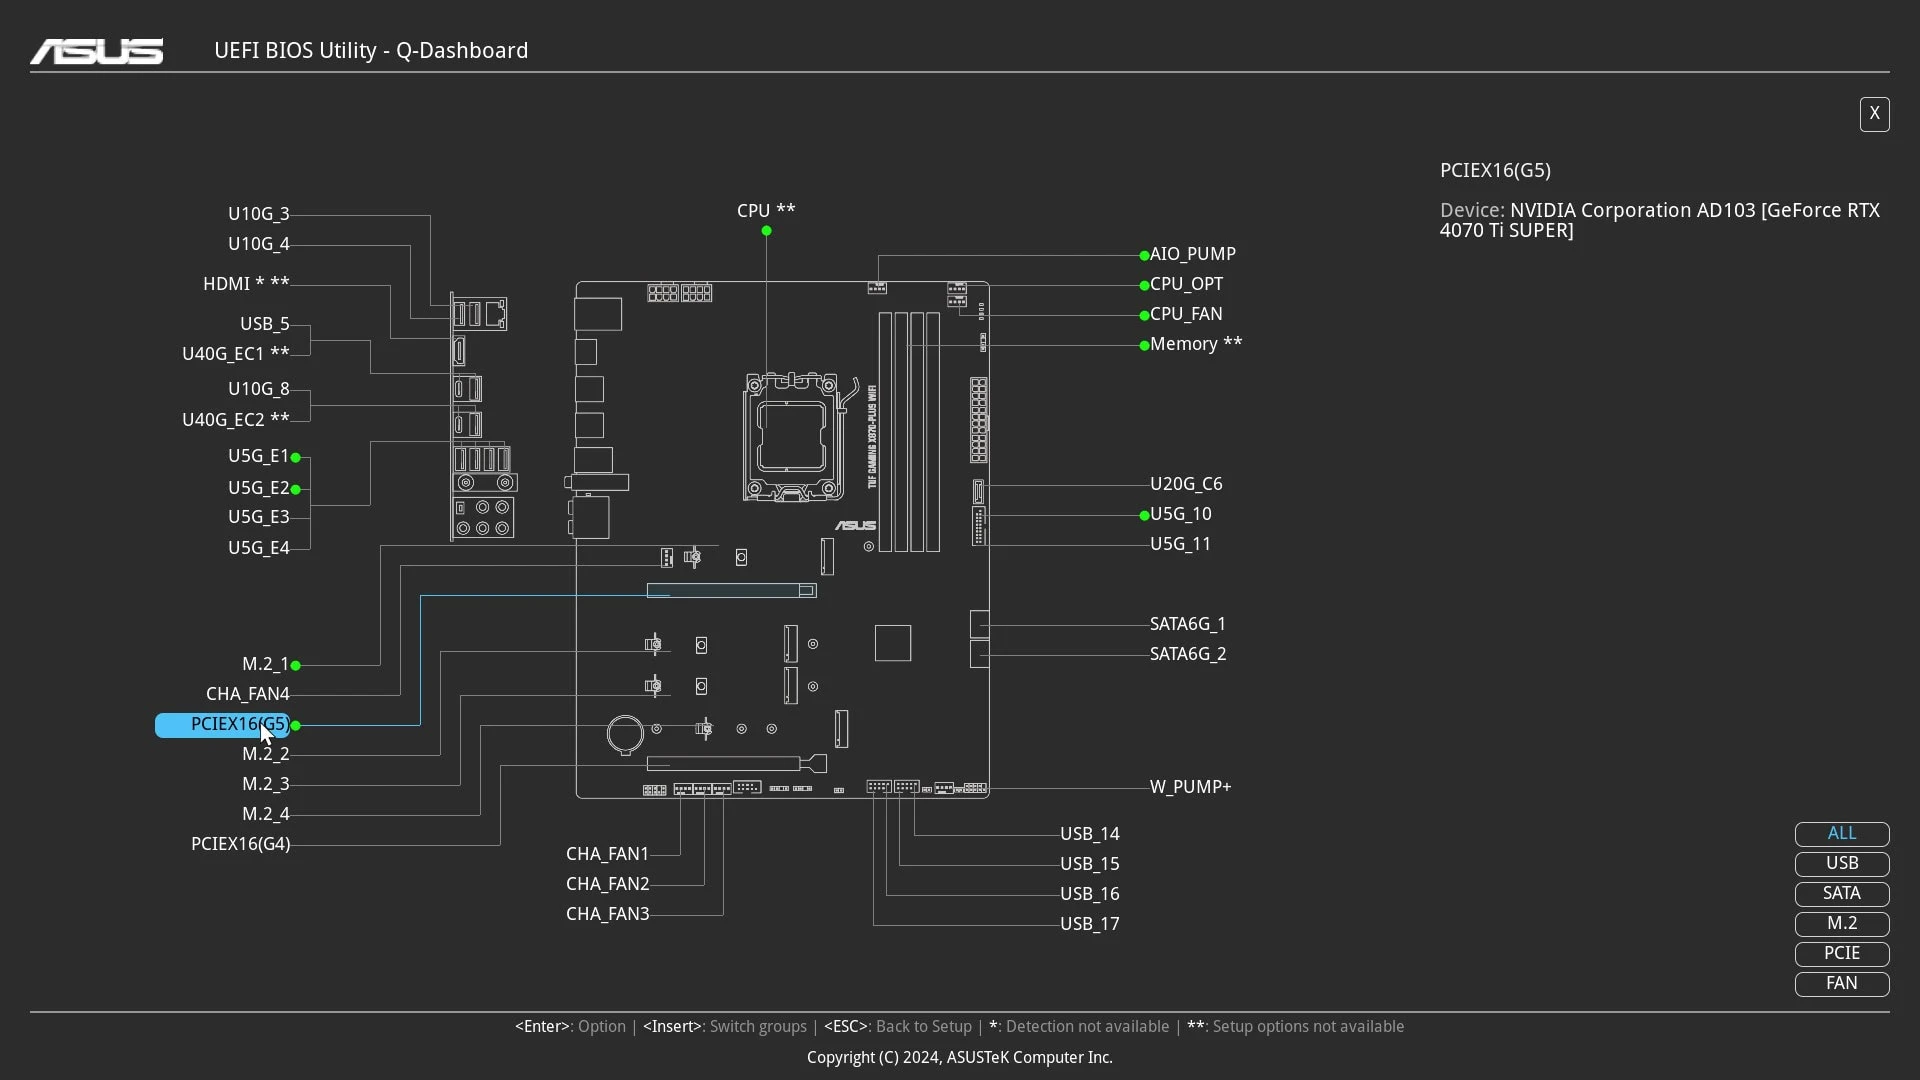Select the U20G_C6 header entry

1186,484
